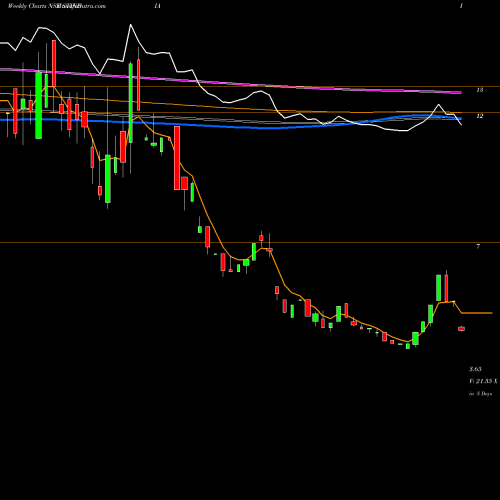Click the '13' price axis label

point(480,90)
